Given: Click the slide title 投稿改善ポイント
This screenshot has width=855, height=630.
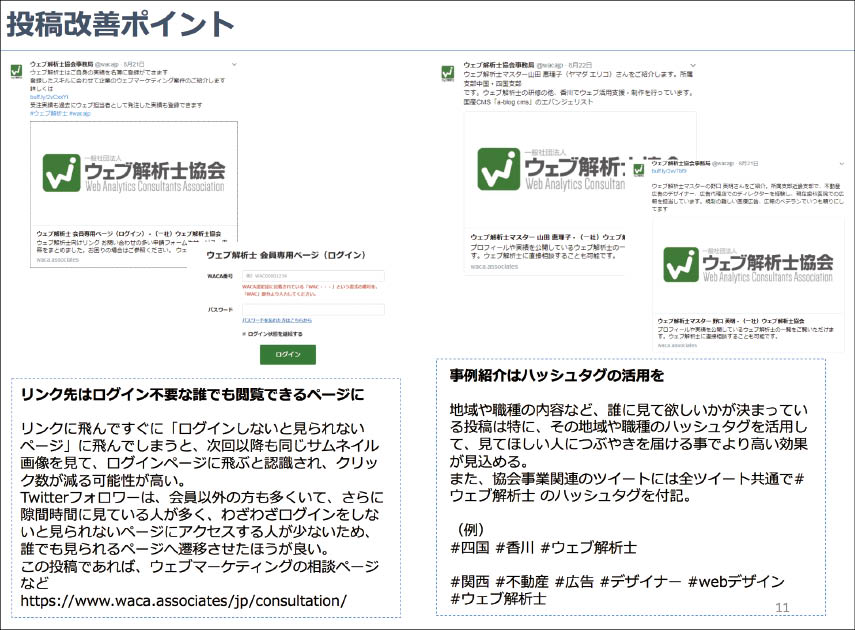Looking at the screenshot, I should tap(121, 25).
